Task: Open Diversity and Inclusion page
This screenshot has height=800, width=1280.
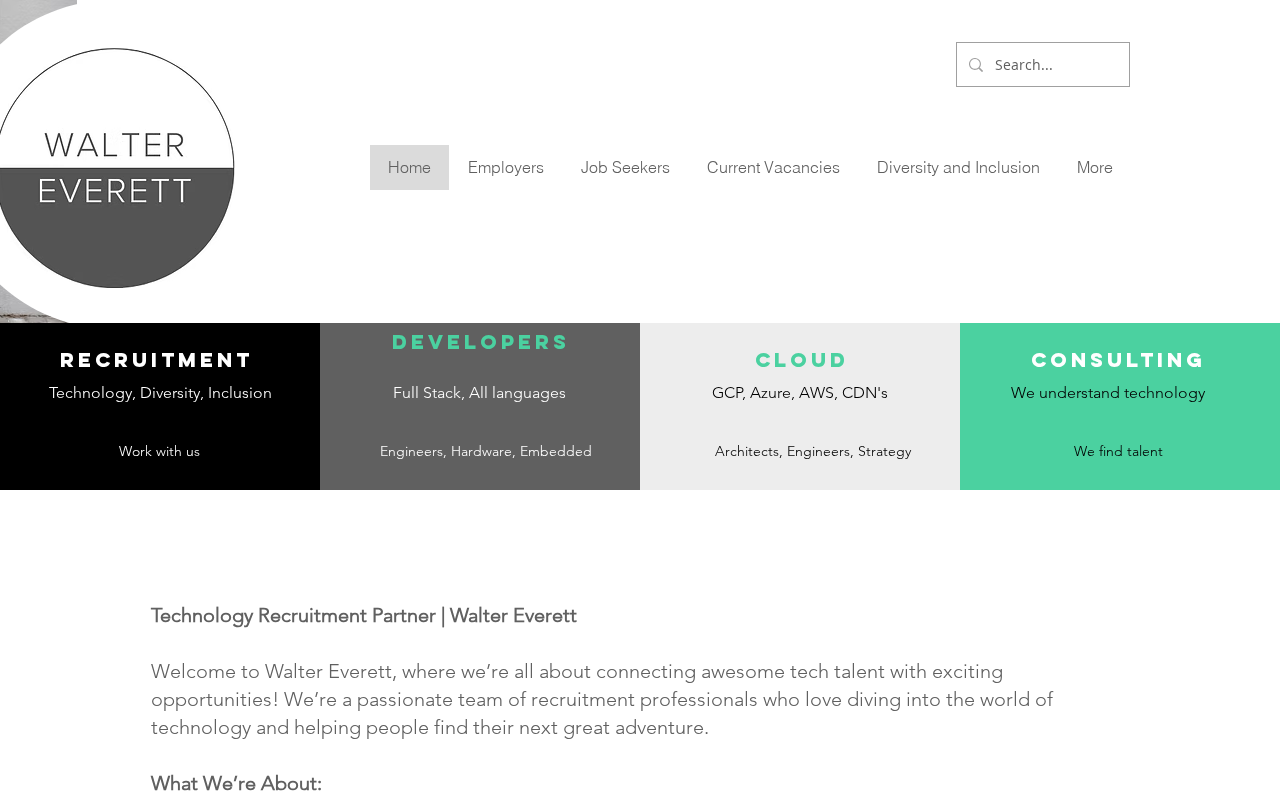Action: (958, 168)
